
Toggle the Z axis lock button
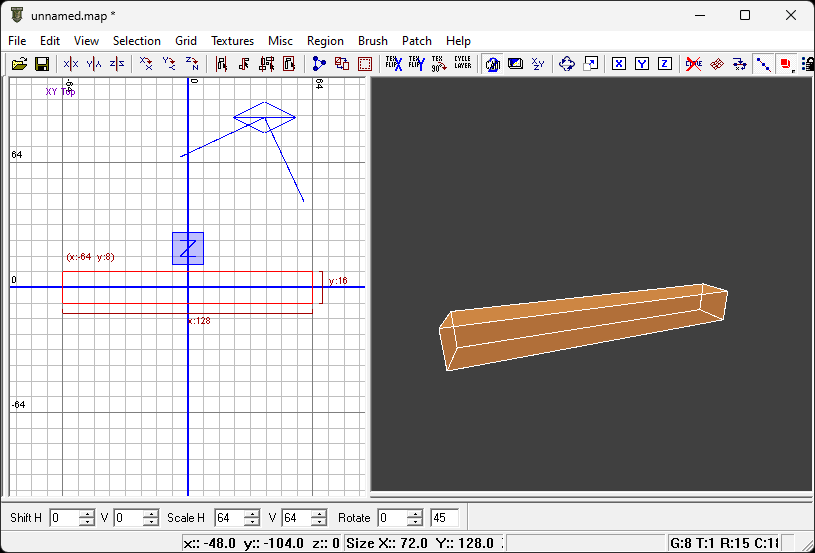(x=665, y=64)
